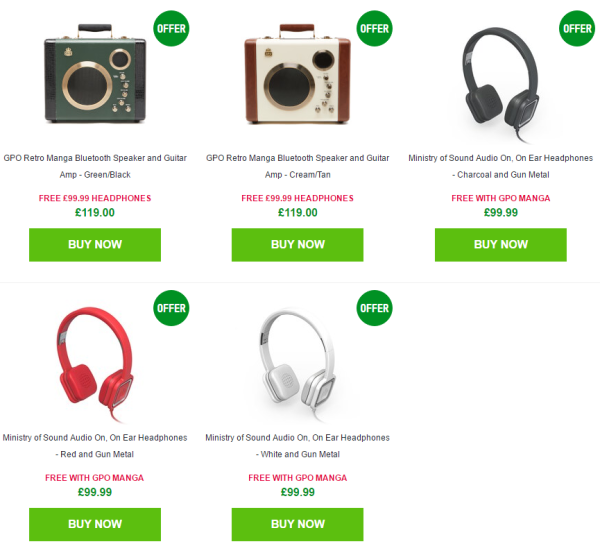Open the Cream/Tan speaker product title link

click(x=298, y=166)
